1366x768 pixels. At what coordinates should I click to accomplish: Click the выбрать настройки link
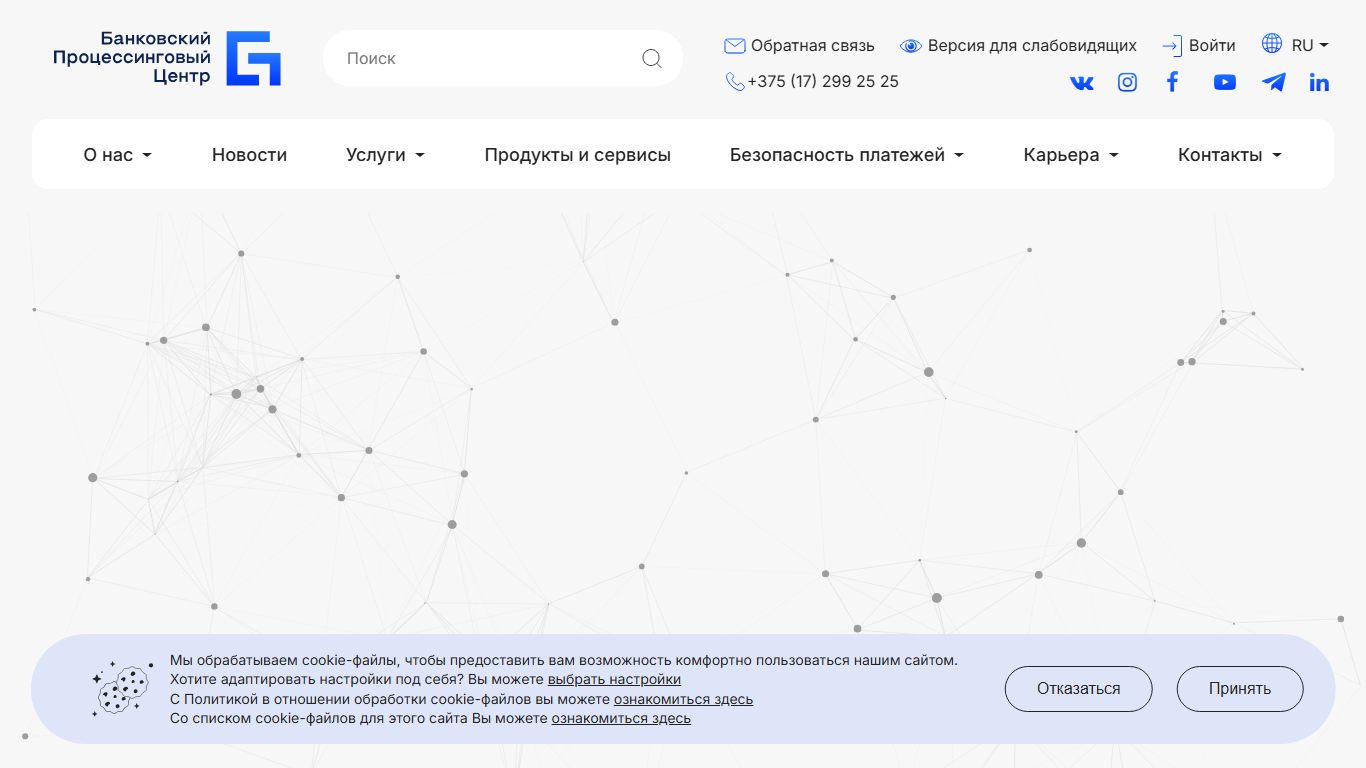click(614, 680)
